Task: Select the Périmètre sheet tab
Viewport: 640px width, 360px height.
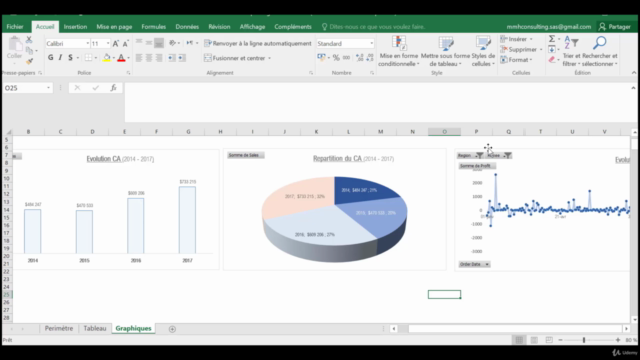Action: coord(59,329)
